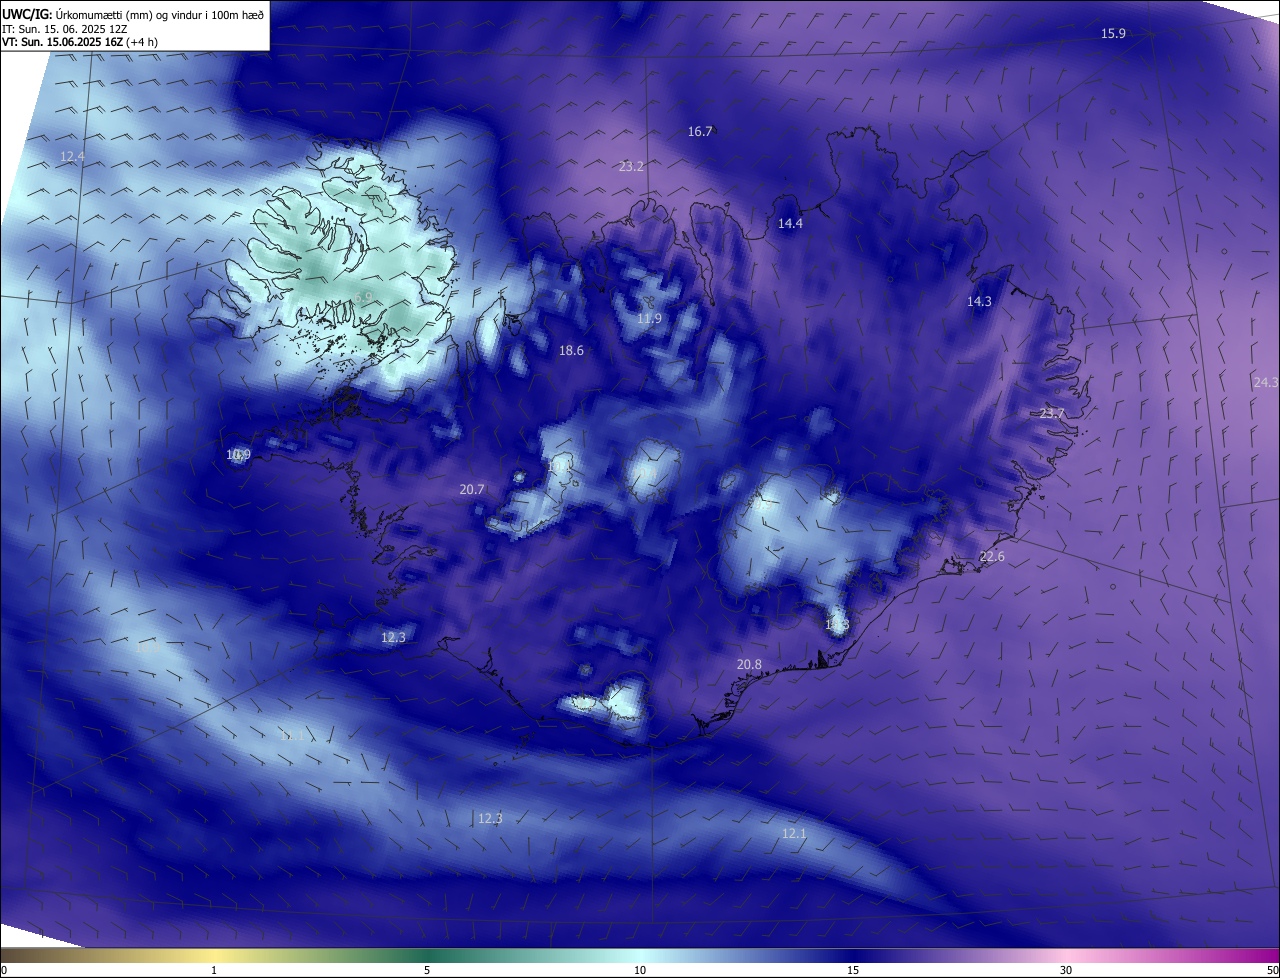This screenshot has height=978, width=1280.
Task: Click the 12.1 value label
Action: [x=794, y=834]
